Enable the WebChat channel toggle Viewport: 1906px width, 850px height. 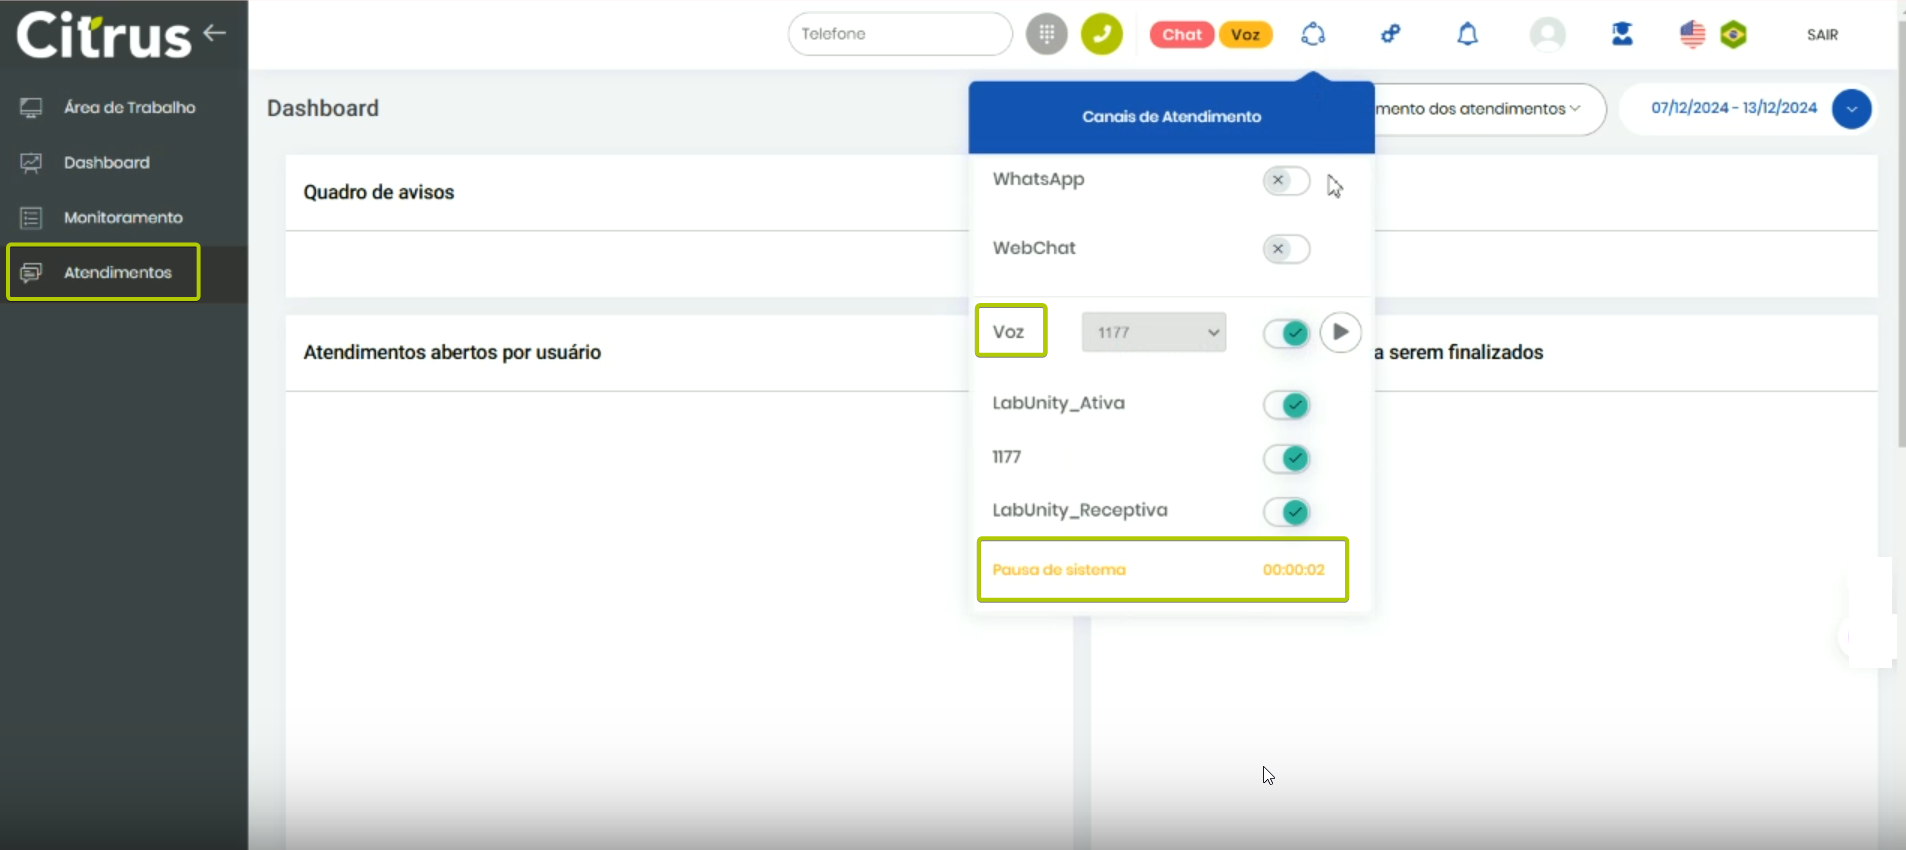1286,249
